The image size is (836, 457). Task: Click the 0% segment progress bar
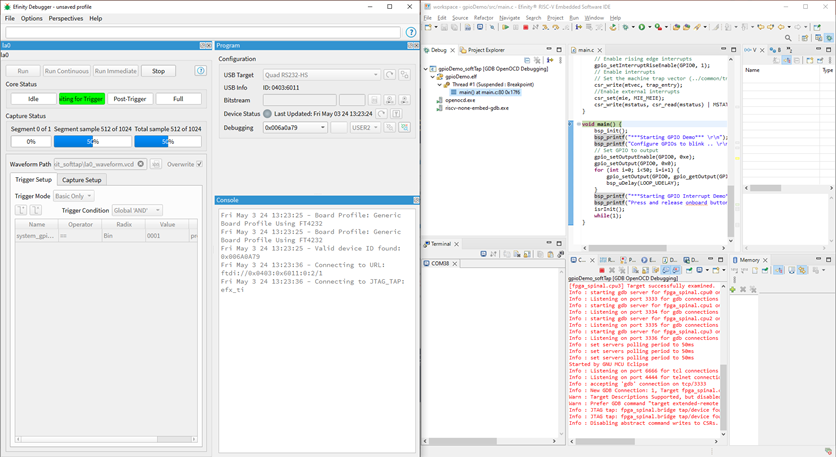pyautogui.click(x=31, y=141)
